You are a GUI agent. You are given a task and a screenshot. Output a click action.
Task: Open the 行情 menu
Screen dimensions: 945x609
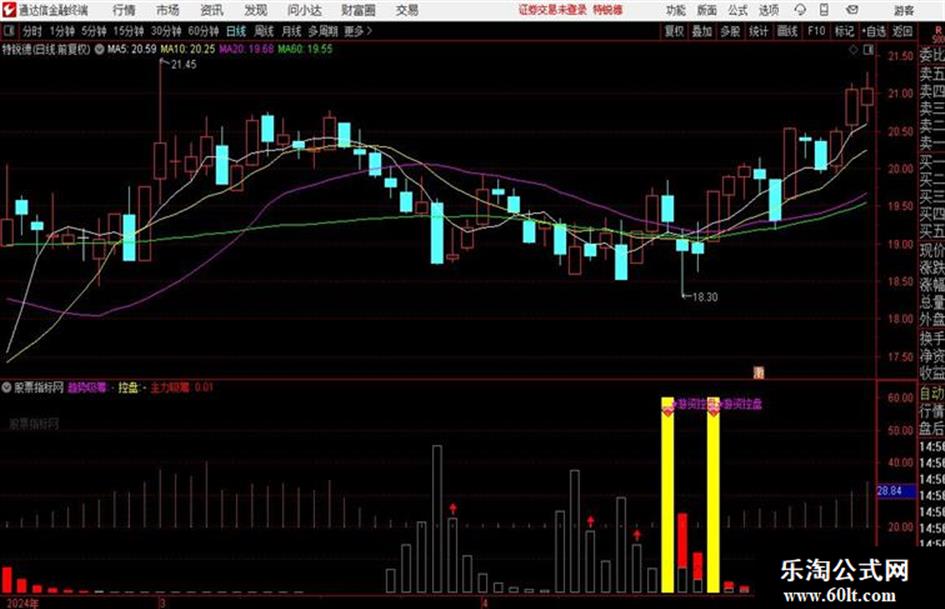pyautogui.click(x=124, y=10)
